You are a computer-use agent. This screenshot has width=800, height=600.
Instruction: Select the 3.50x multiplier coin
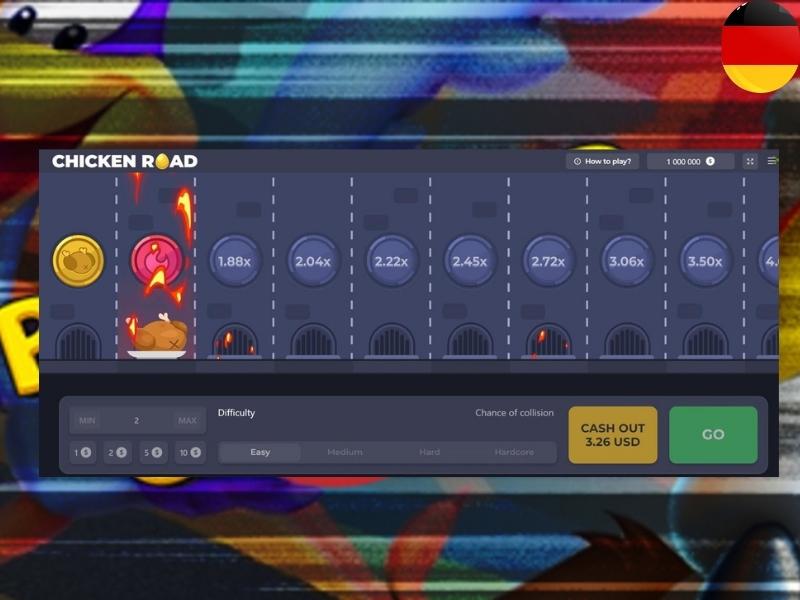coord(705,261)
